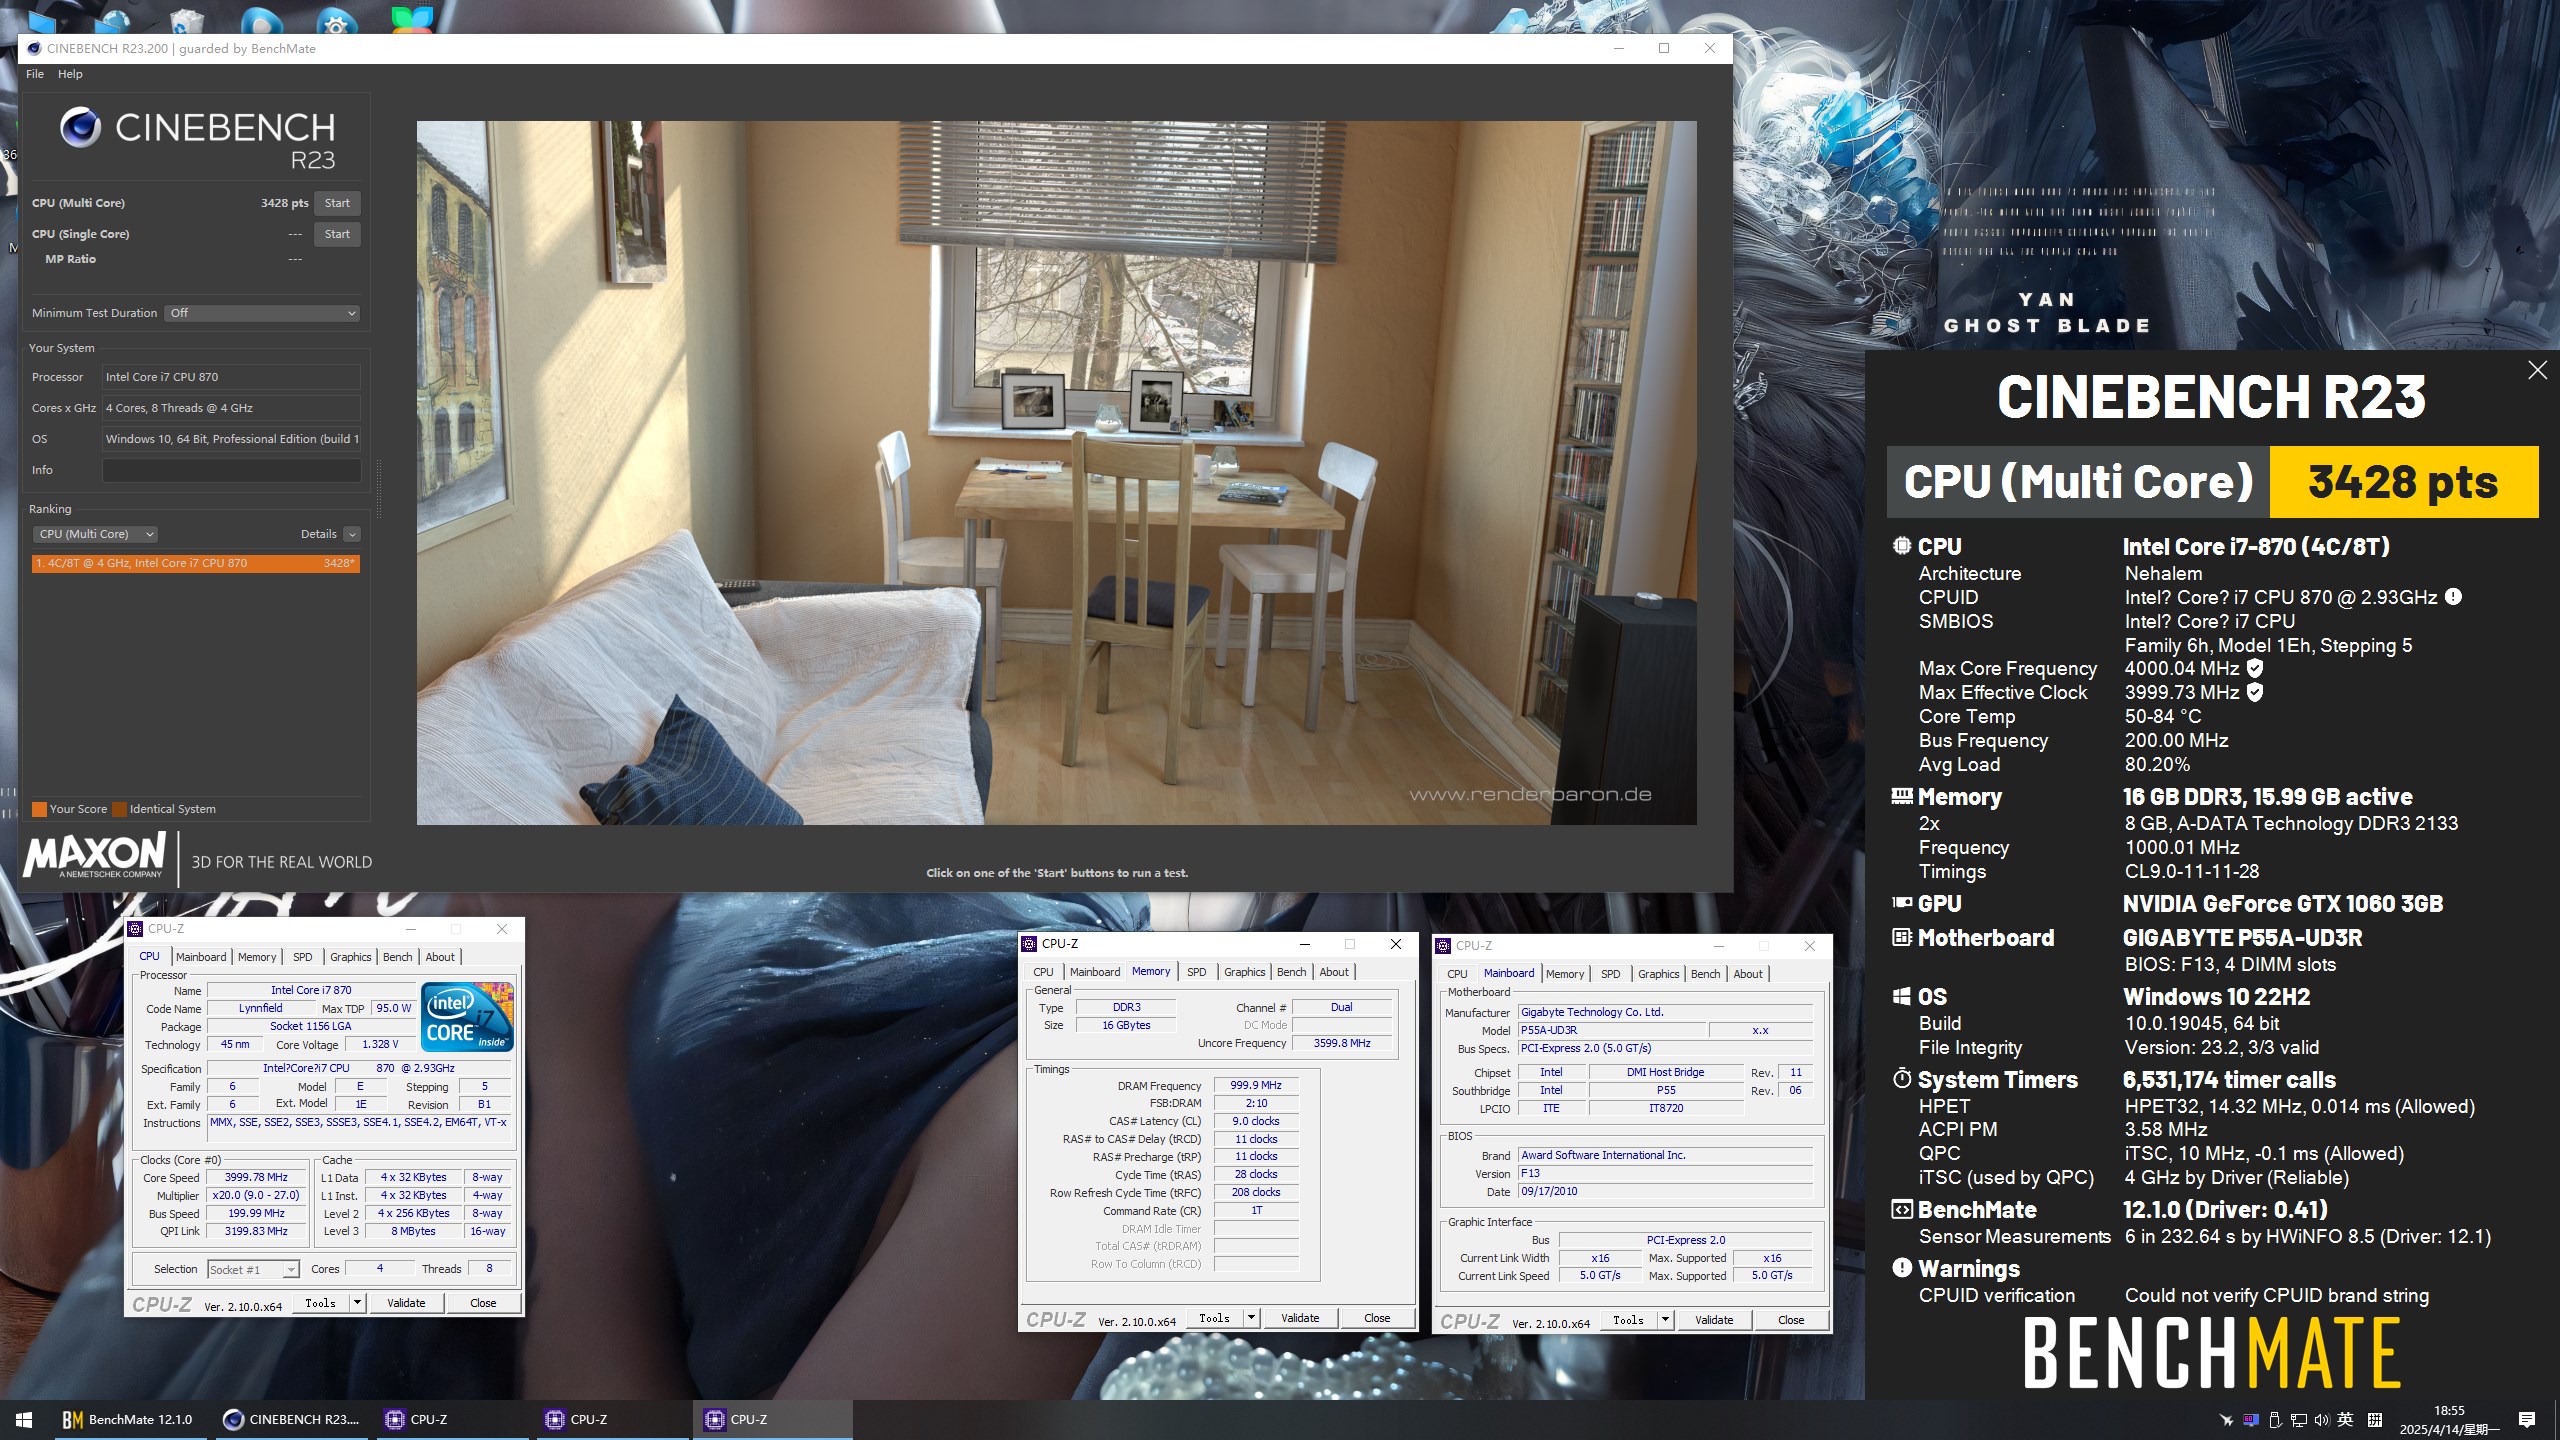Switch to About tab in CPU-Z Mainboard window
Image resolution: width=2560 pixels, height=1440 pixels.
pos(1748,974)
